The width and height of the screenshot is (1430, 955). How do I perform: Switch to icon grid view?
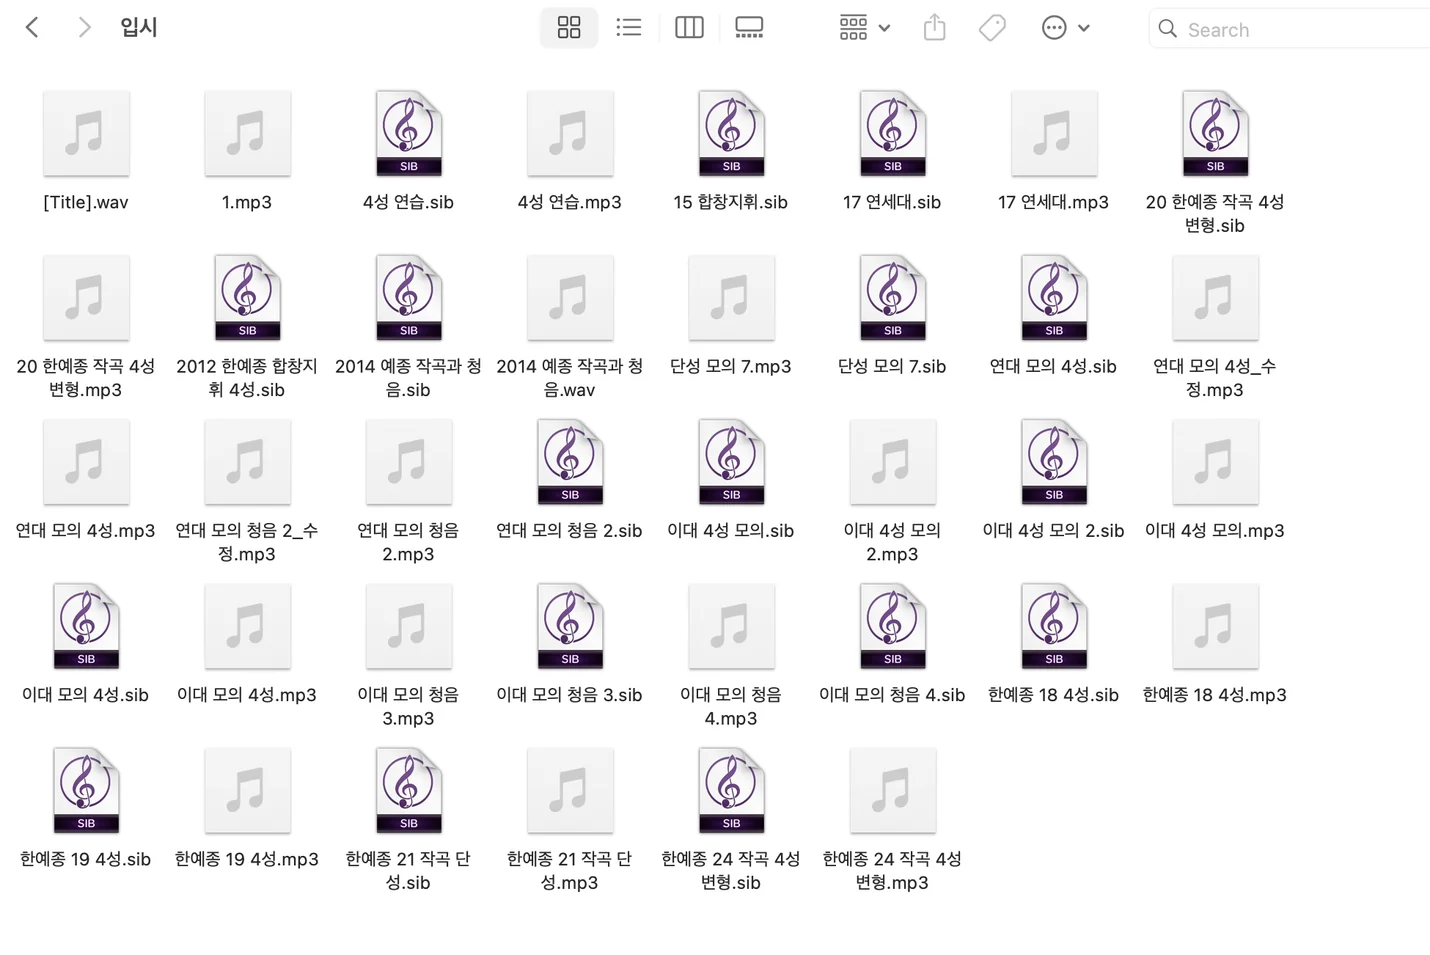[569, 28]
